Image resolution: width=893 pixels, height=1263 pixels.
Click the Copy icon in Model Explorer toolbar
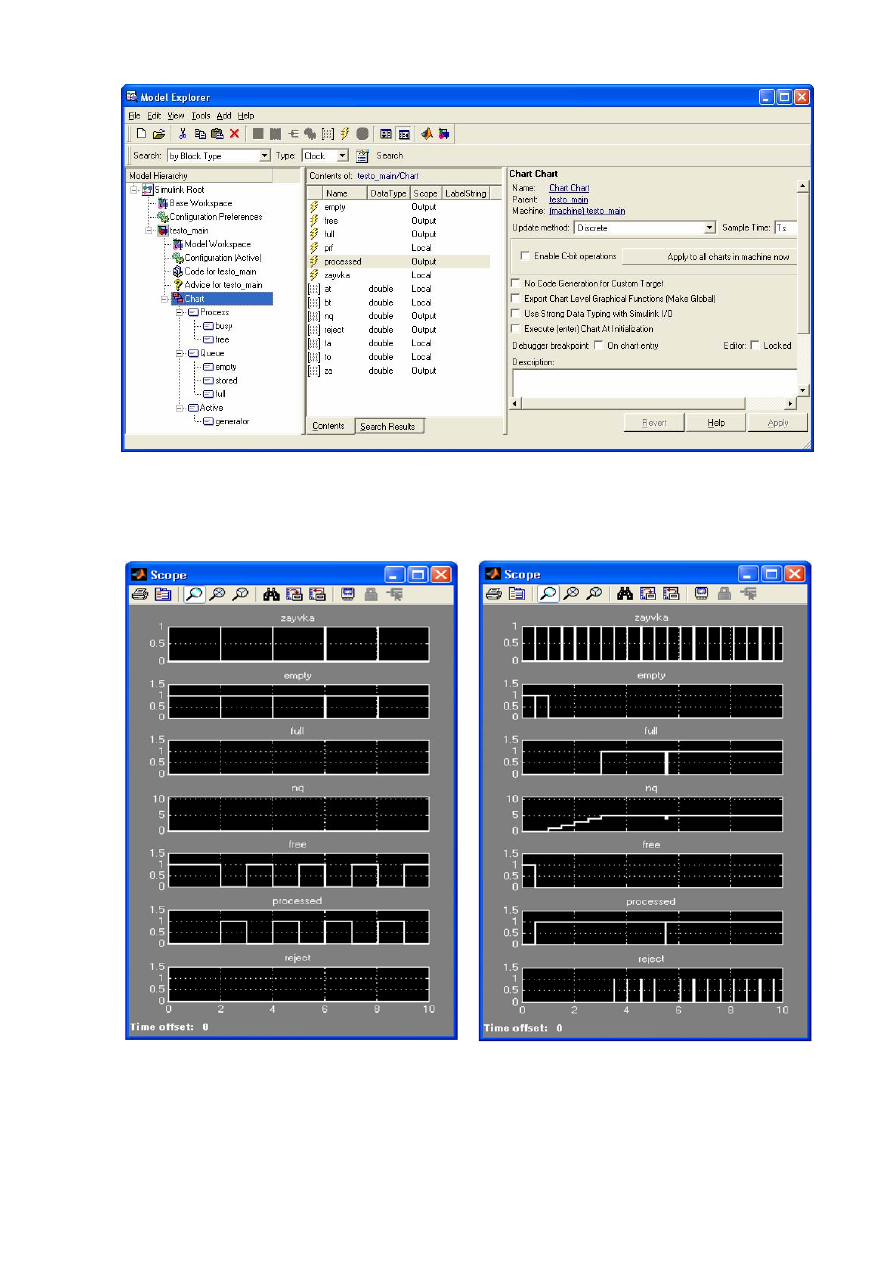coord(200,133)
